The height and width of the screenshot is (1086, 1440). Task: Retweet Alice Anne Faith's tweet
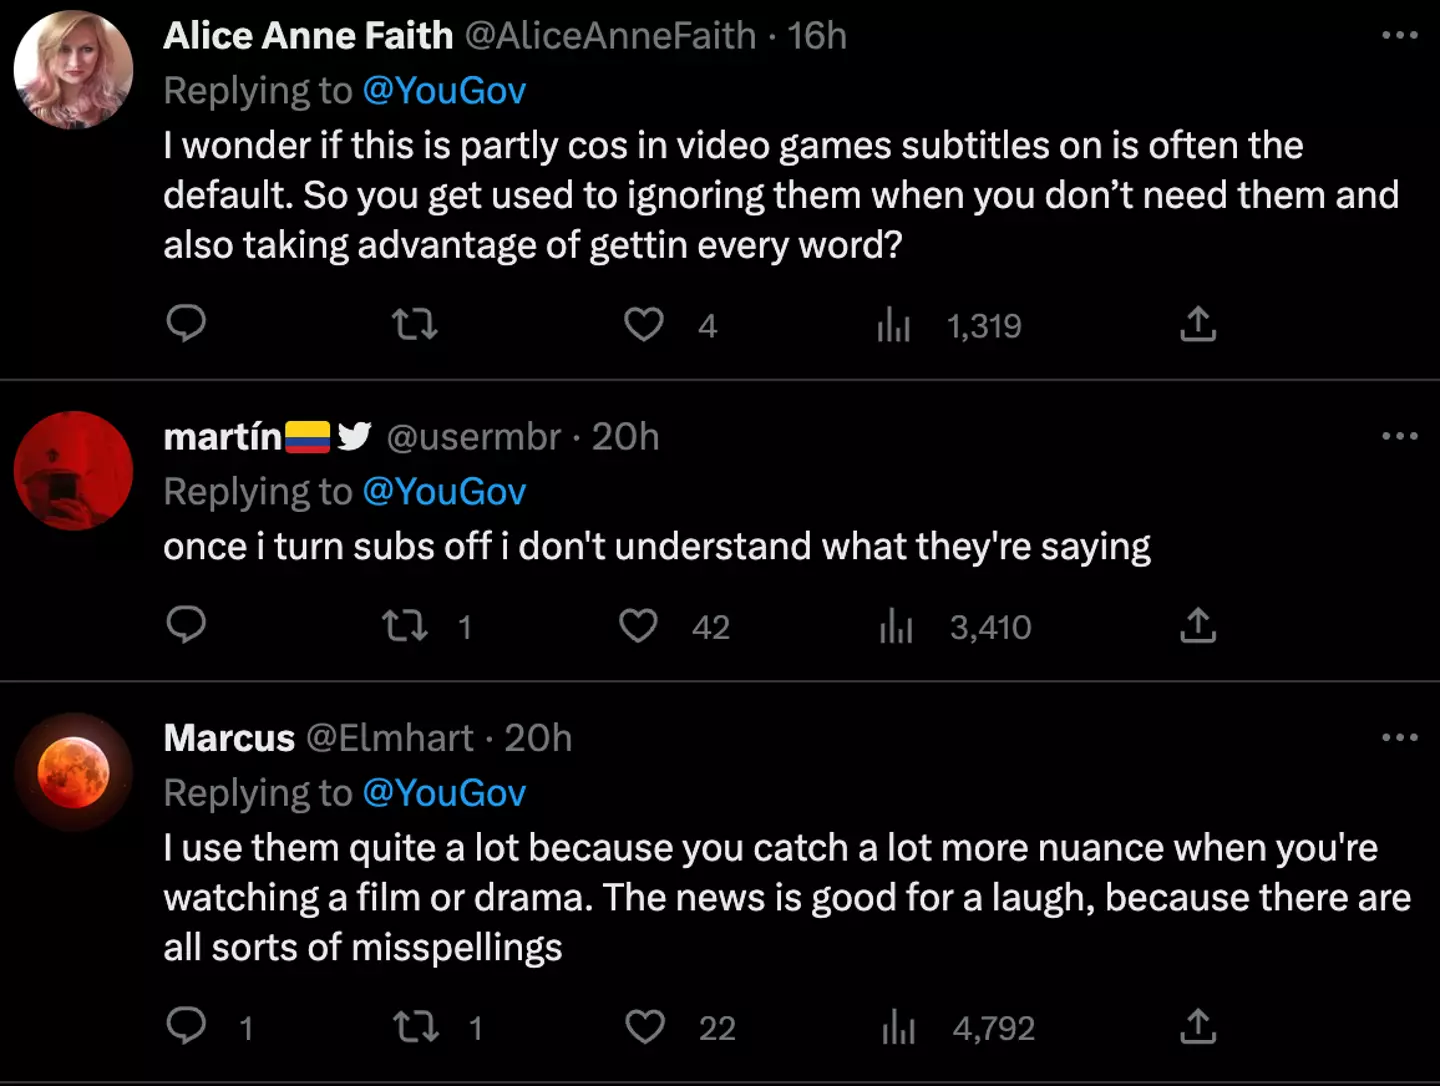(414, 324)
